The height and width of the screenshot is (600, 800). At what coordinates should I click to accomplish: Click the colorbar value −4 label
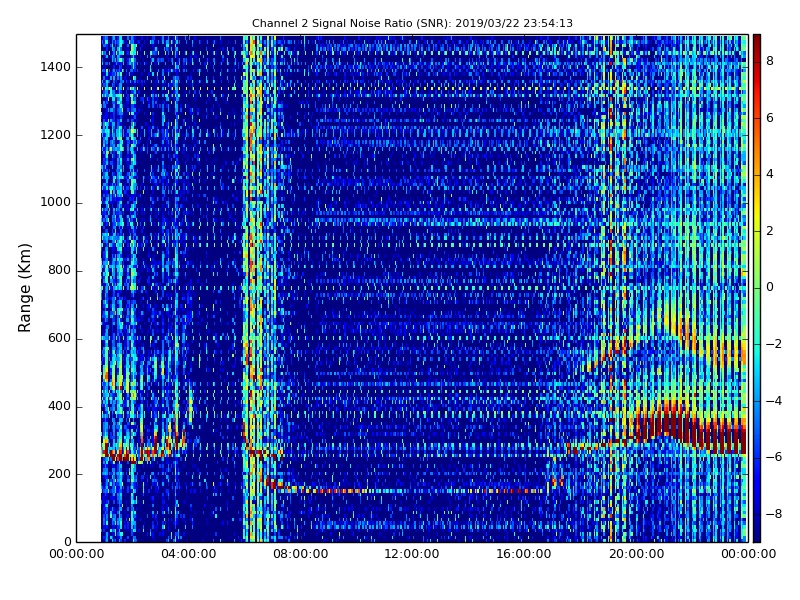774,401
